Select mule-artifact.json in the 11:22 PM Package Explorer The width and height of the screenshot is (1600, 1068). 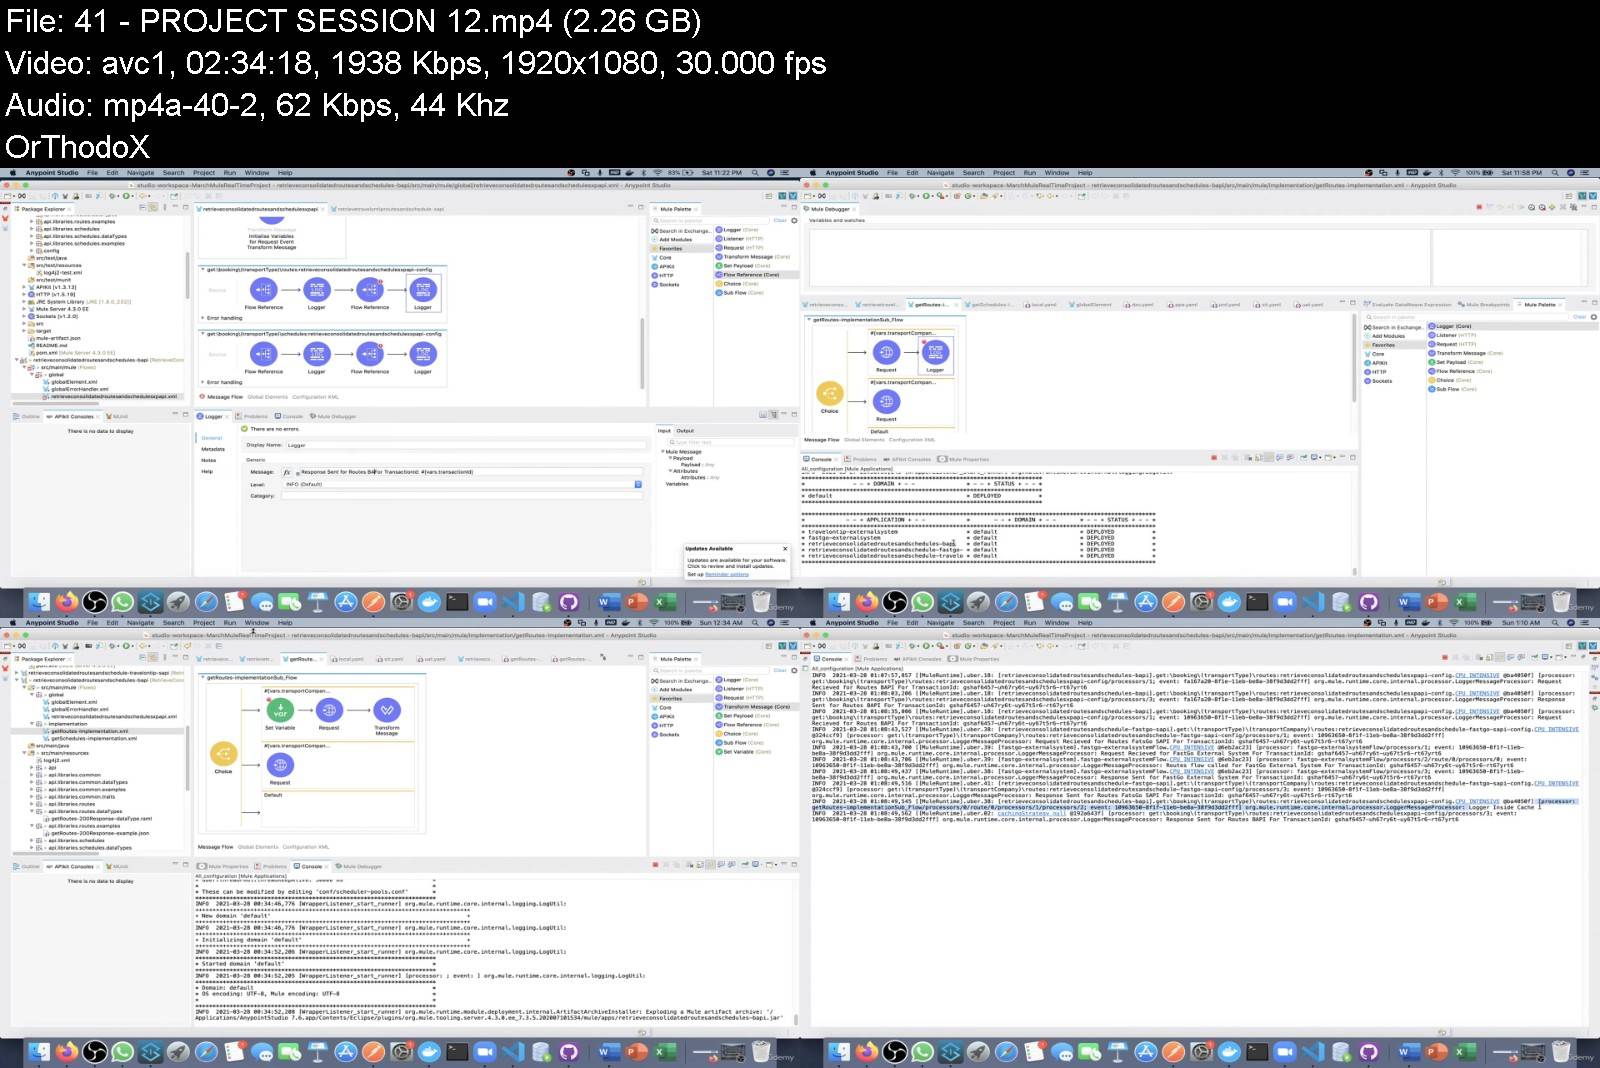click(57, 338)
